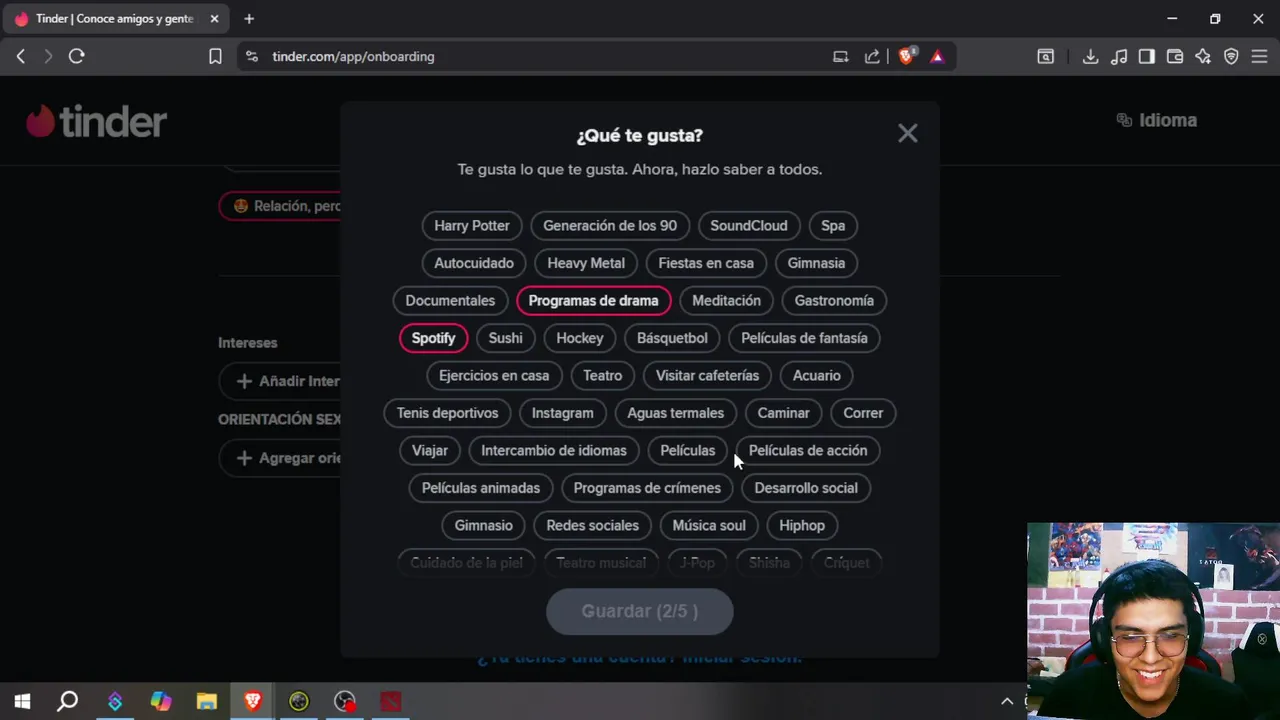Pick the Documentales interest

click(x=450, y=301)
